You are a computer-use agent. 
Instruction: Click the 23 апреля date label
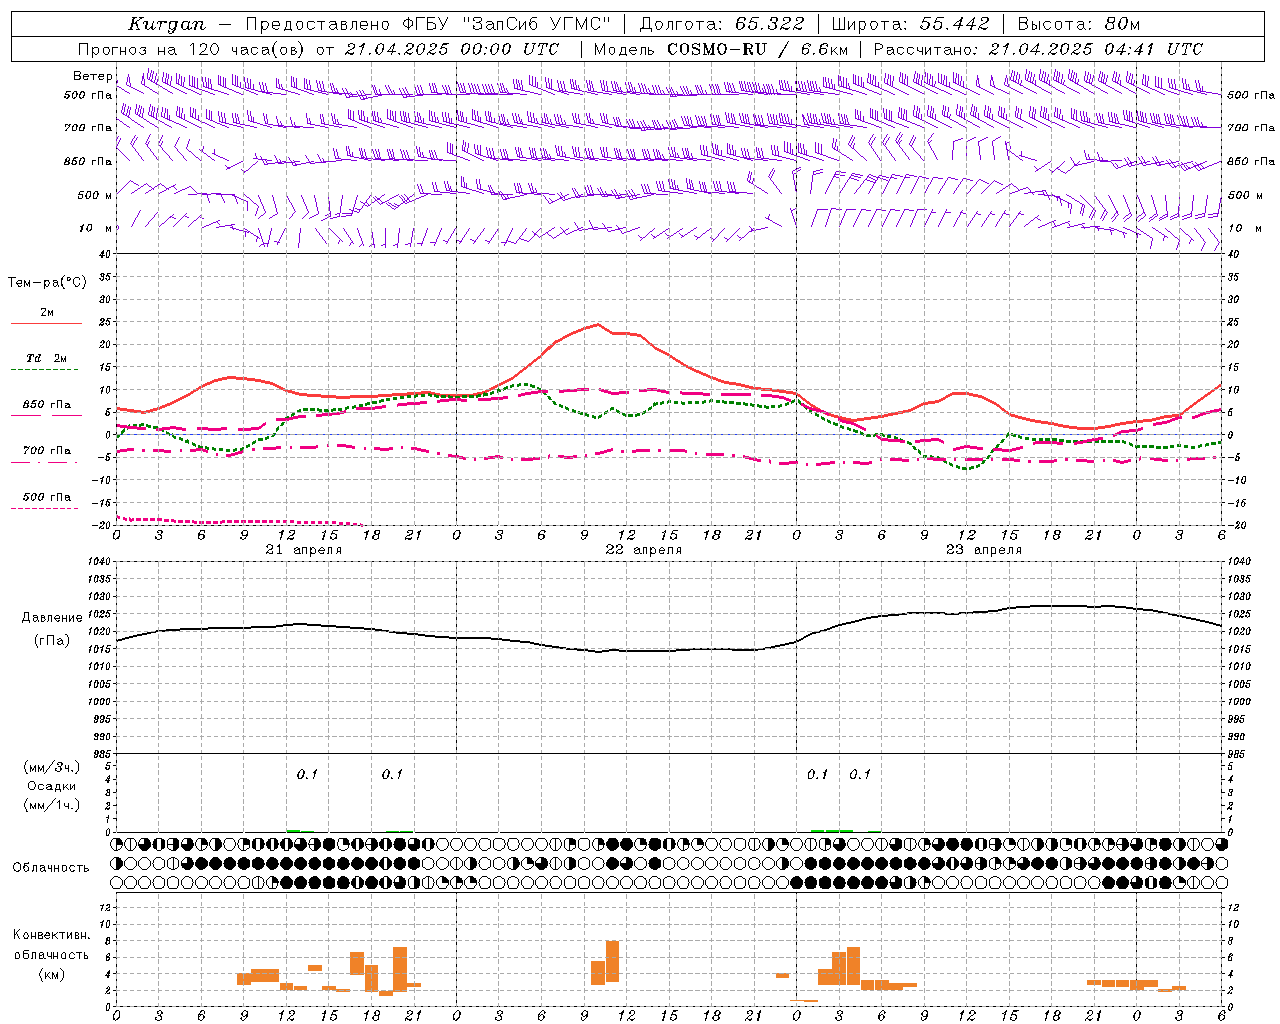pos(984,550)
